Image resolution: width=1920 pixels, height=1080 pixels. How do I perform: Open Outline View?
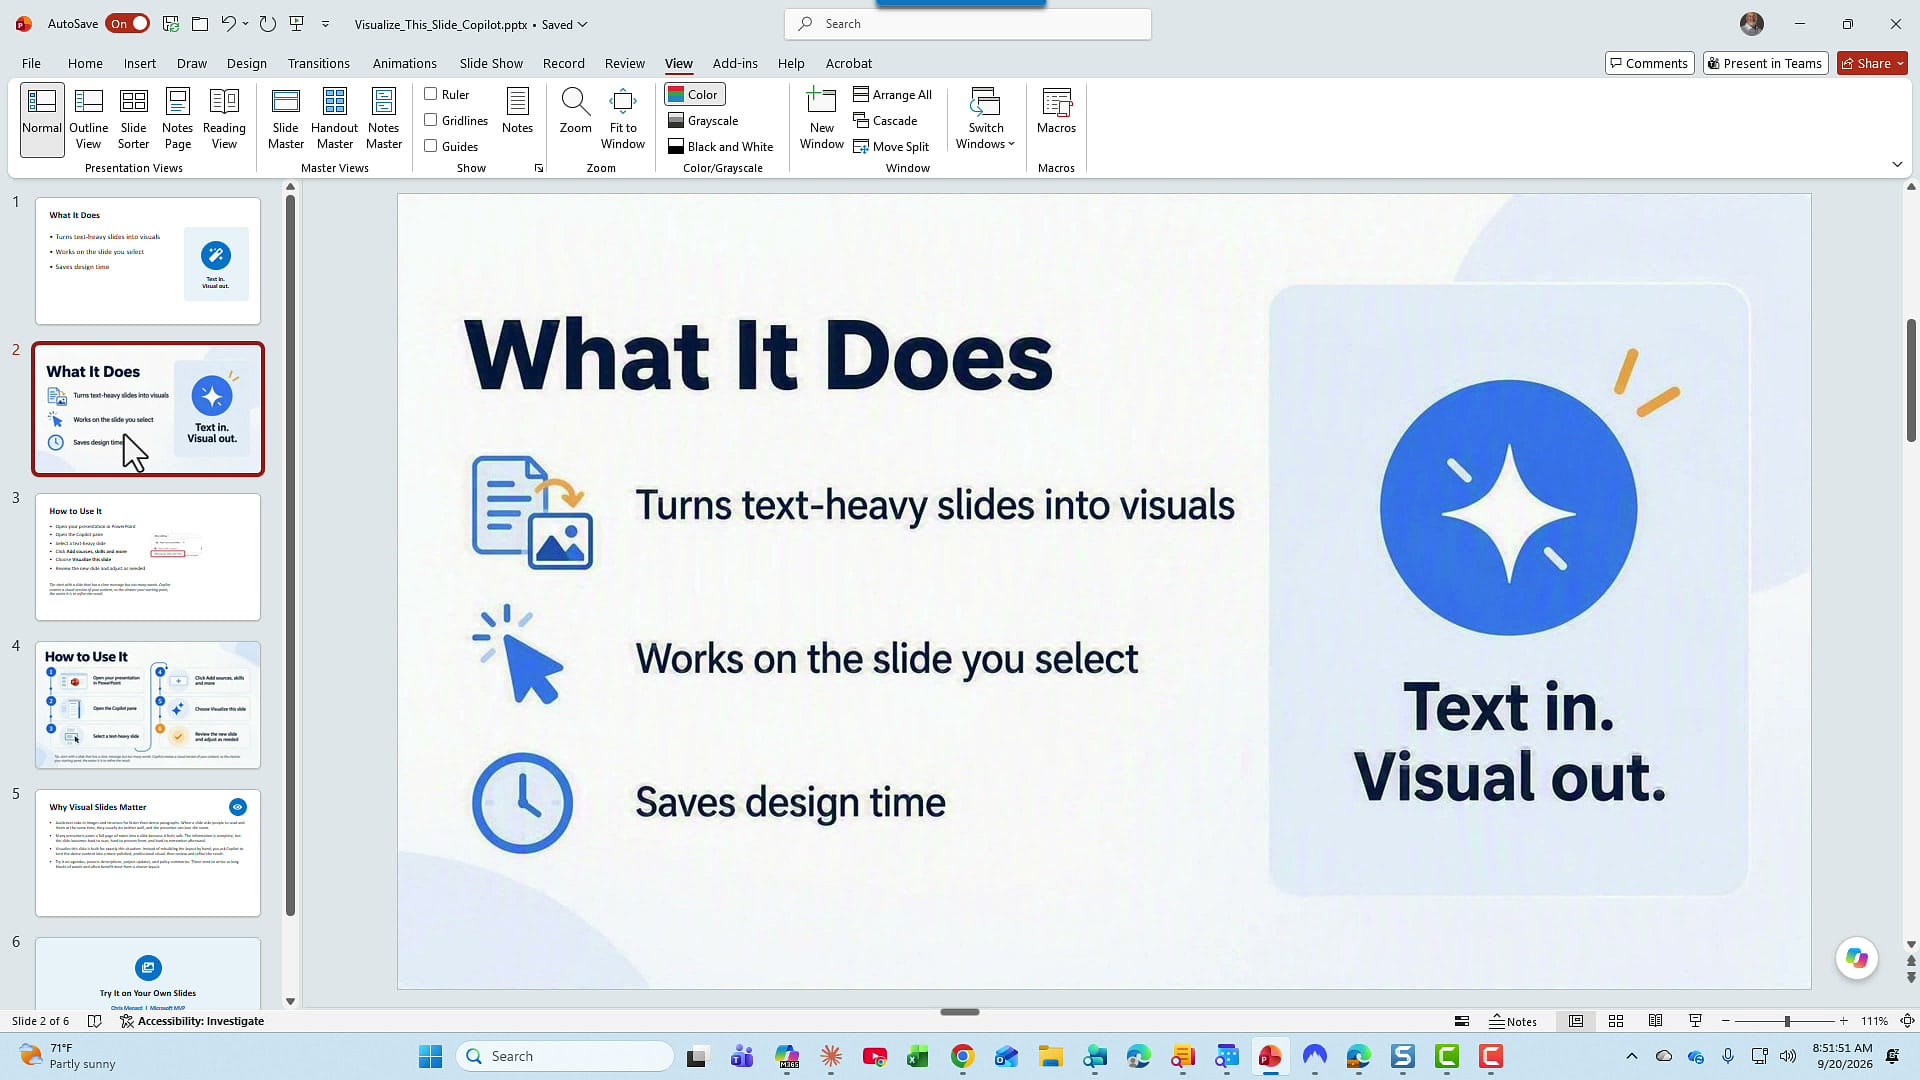tap(88, 119)
